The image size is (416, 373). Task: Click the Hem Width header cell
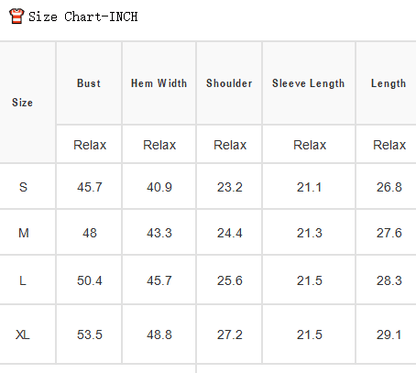159,83
